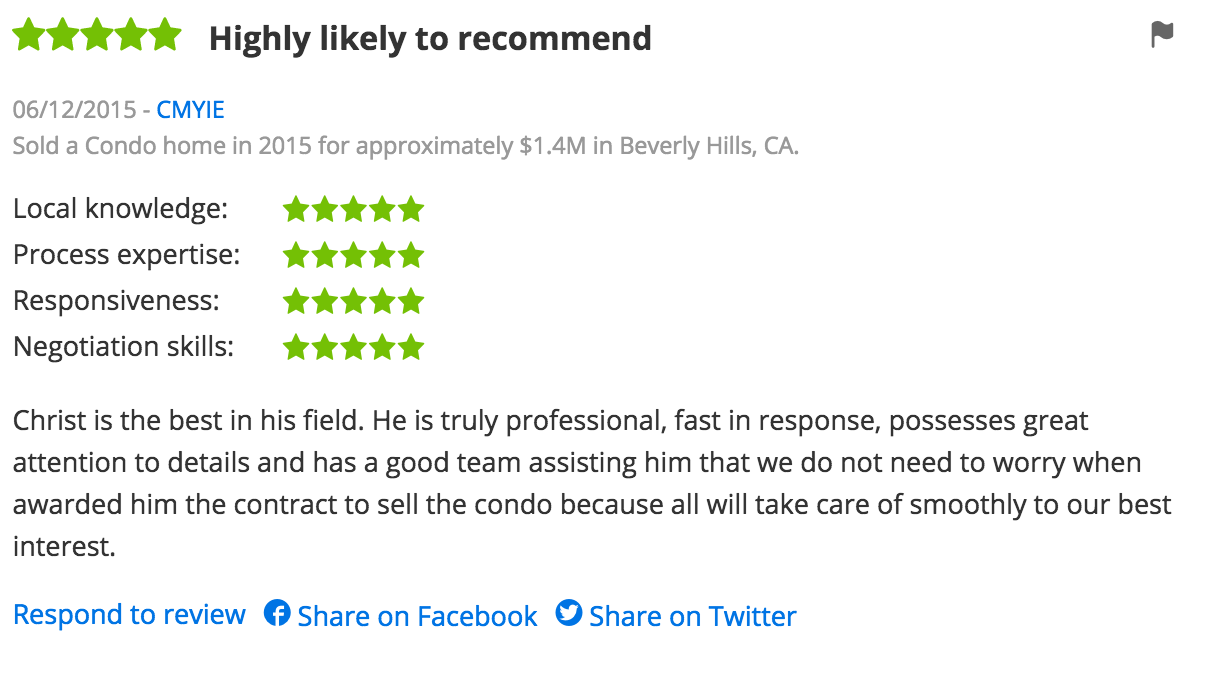The image size is (1206, 674).
Task: Flag this review as inappropriate
Action: 1161,35
